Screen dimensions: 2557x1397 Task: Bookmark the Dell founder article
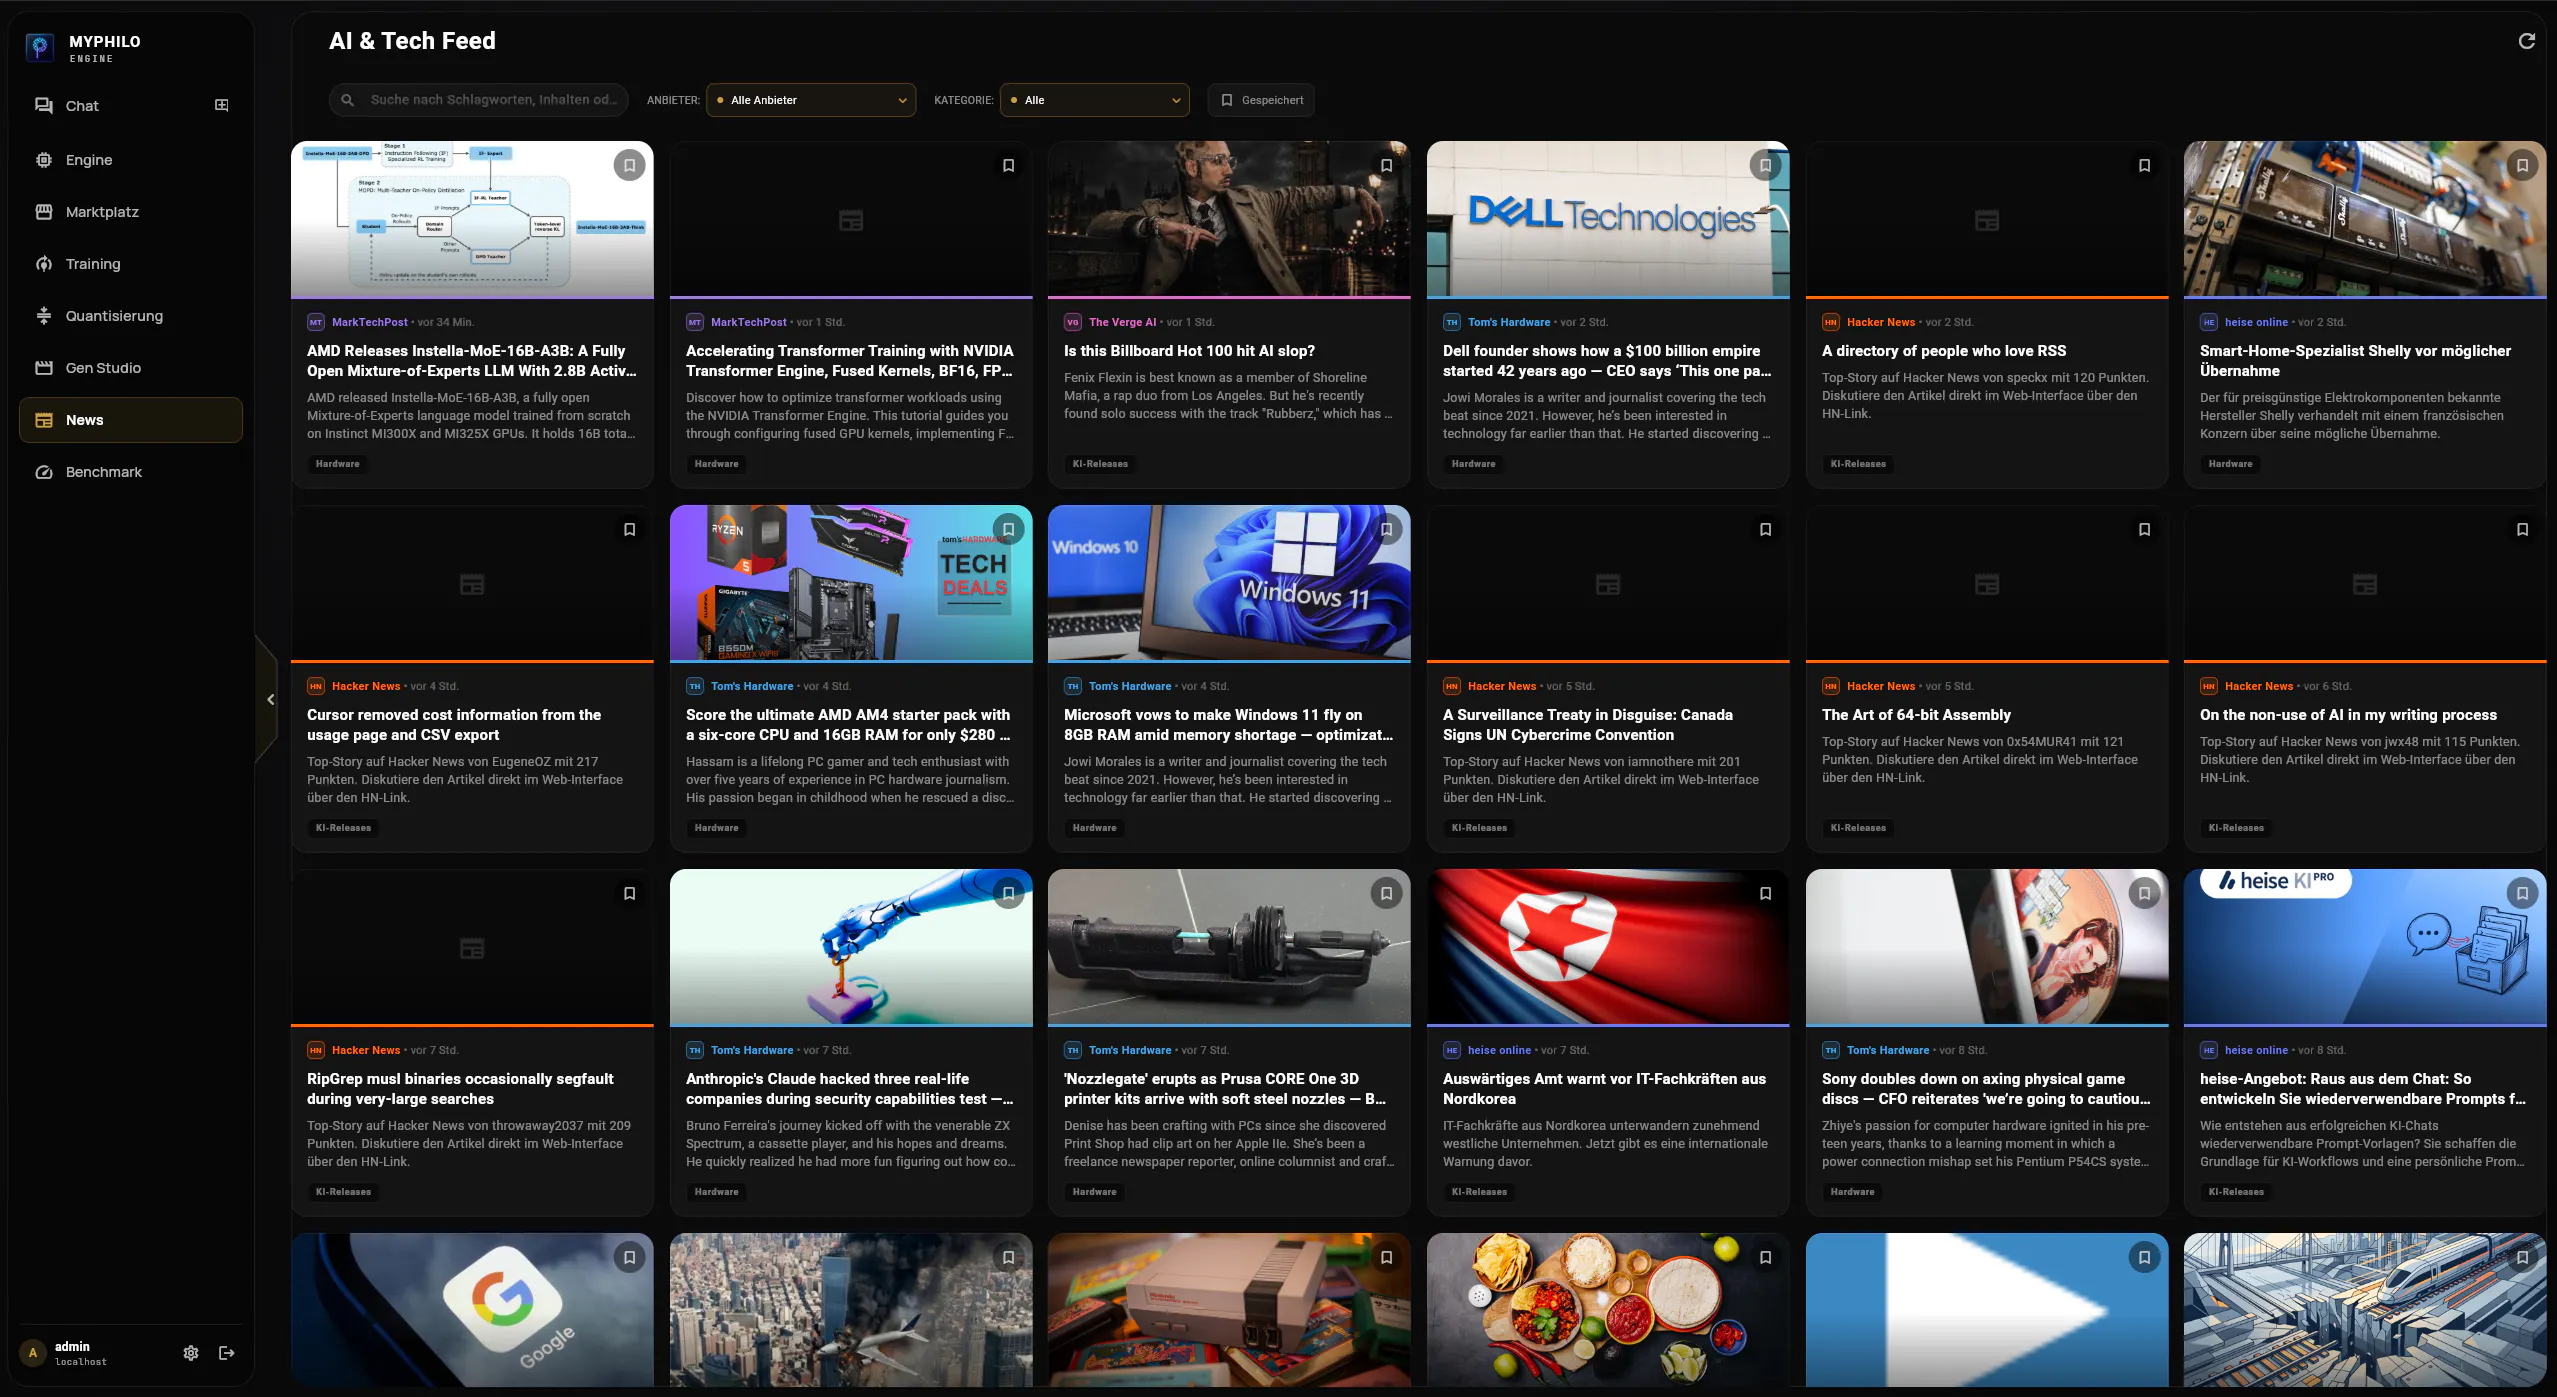click(x=1766, y=165)
